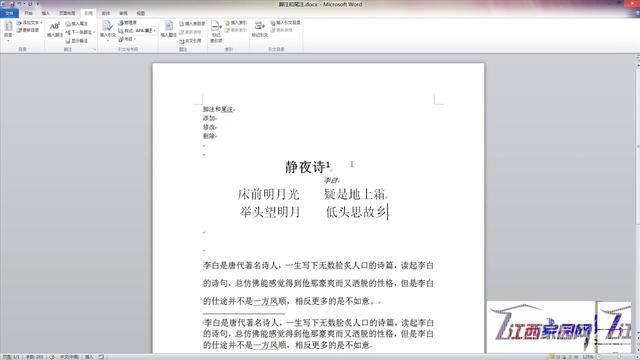Click the macro record icon in status bar
Viewport: 640px width, 360px height.
[101, 357]
